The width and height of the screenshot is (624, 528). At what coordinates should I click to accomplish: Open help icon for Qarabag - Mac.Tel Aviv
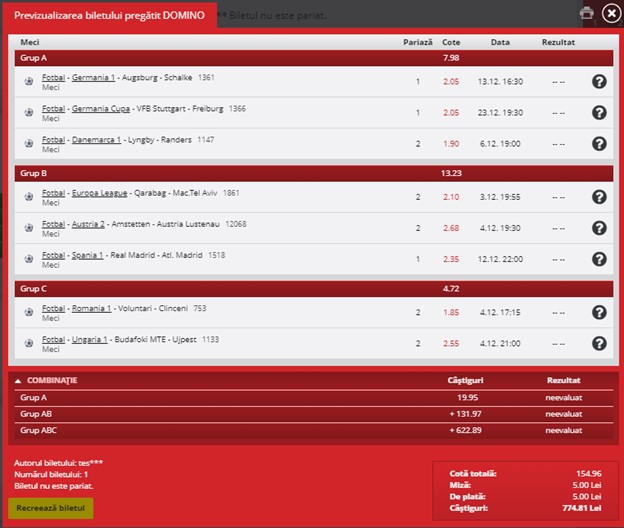click(x=599, y=198)
